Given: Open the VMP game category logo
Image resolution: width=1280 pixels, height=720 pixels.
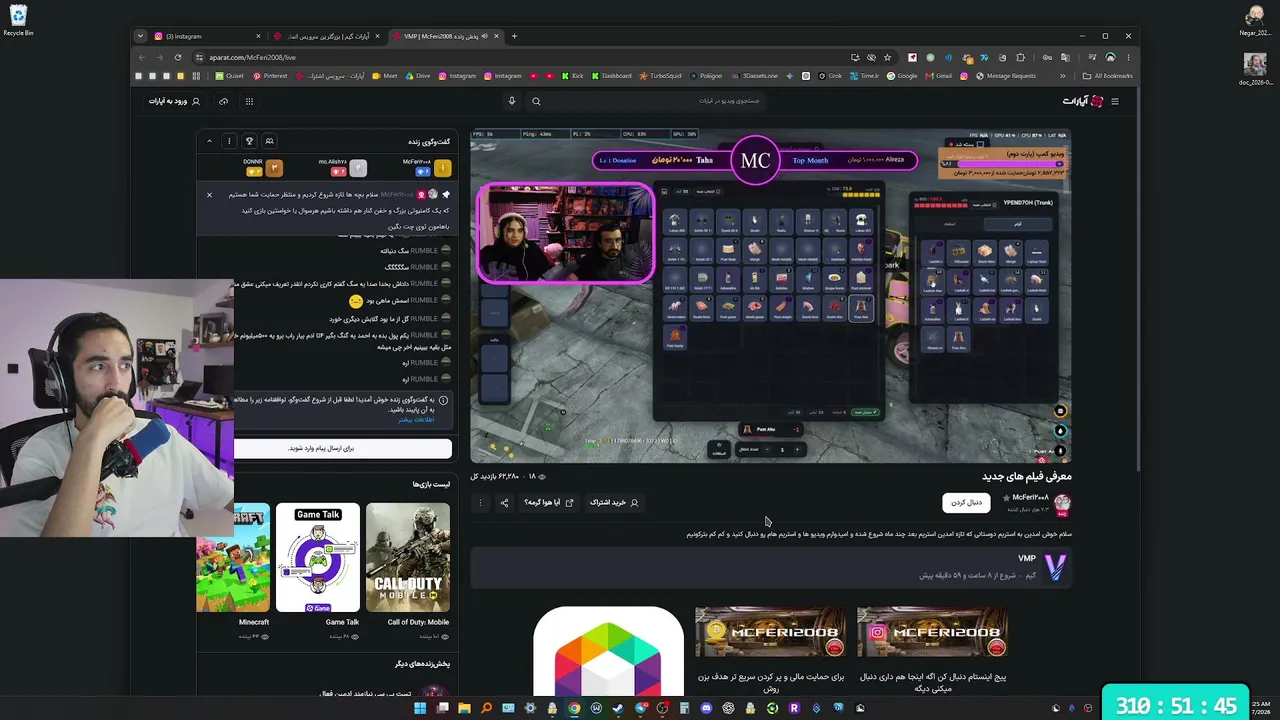Looking at the screenshot, I should coord(1055,566).
